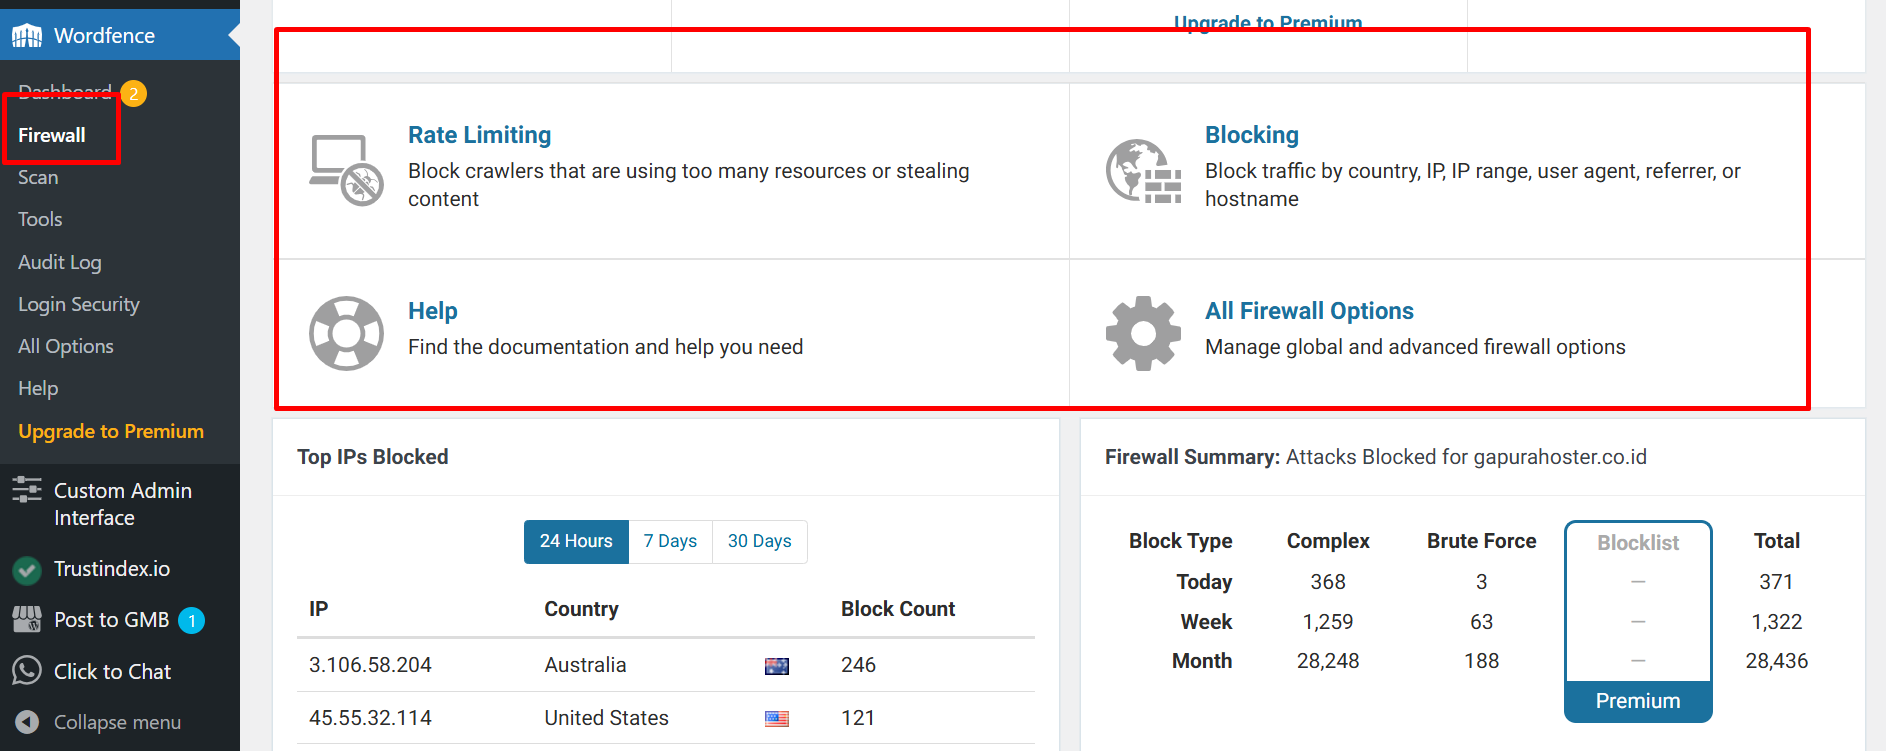Click the Trustindex.io checkmark icon
1886x751 pixels.
click(x=27, y=570)
